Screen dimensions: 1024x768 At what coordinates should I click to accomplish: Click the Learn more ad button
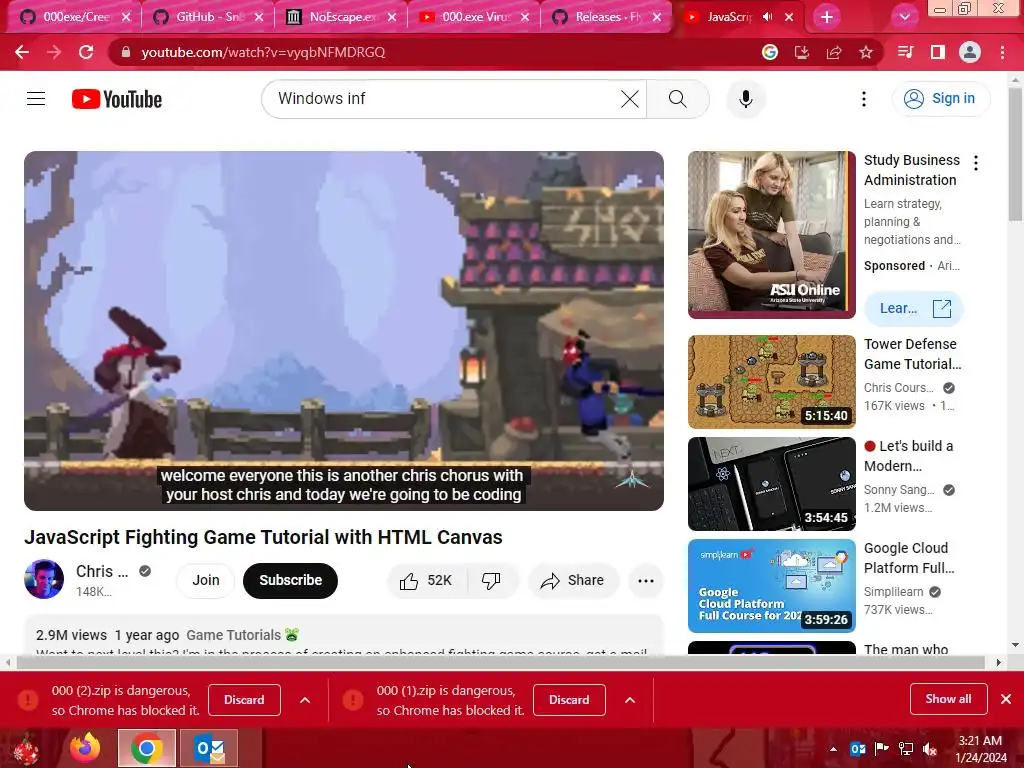[x=914, y=308]
